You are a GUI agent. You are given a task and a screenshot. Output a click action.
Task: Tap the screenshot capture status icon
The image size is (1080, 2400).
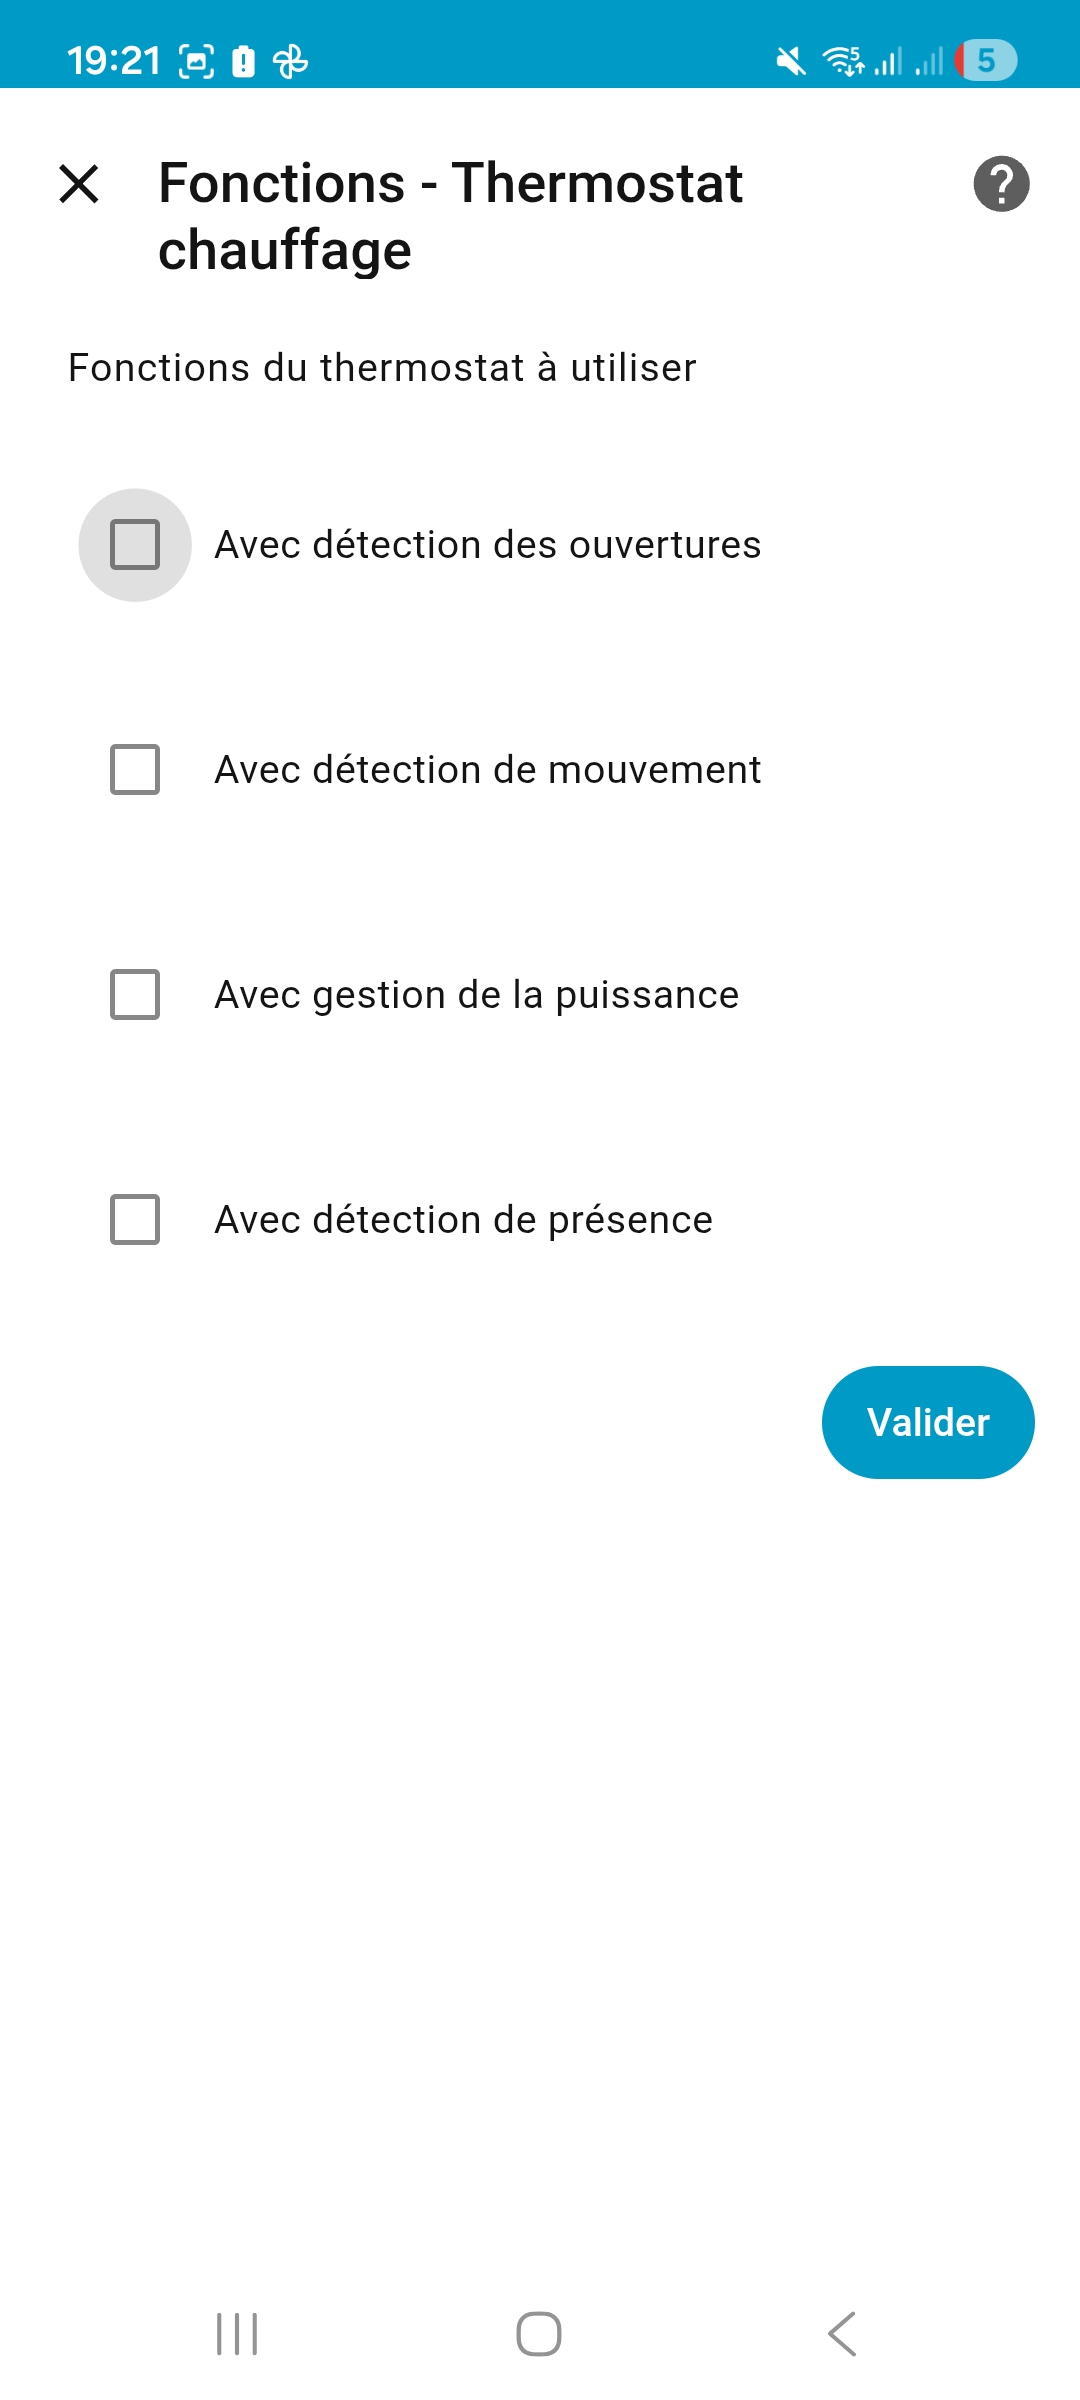196,62
